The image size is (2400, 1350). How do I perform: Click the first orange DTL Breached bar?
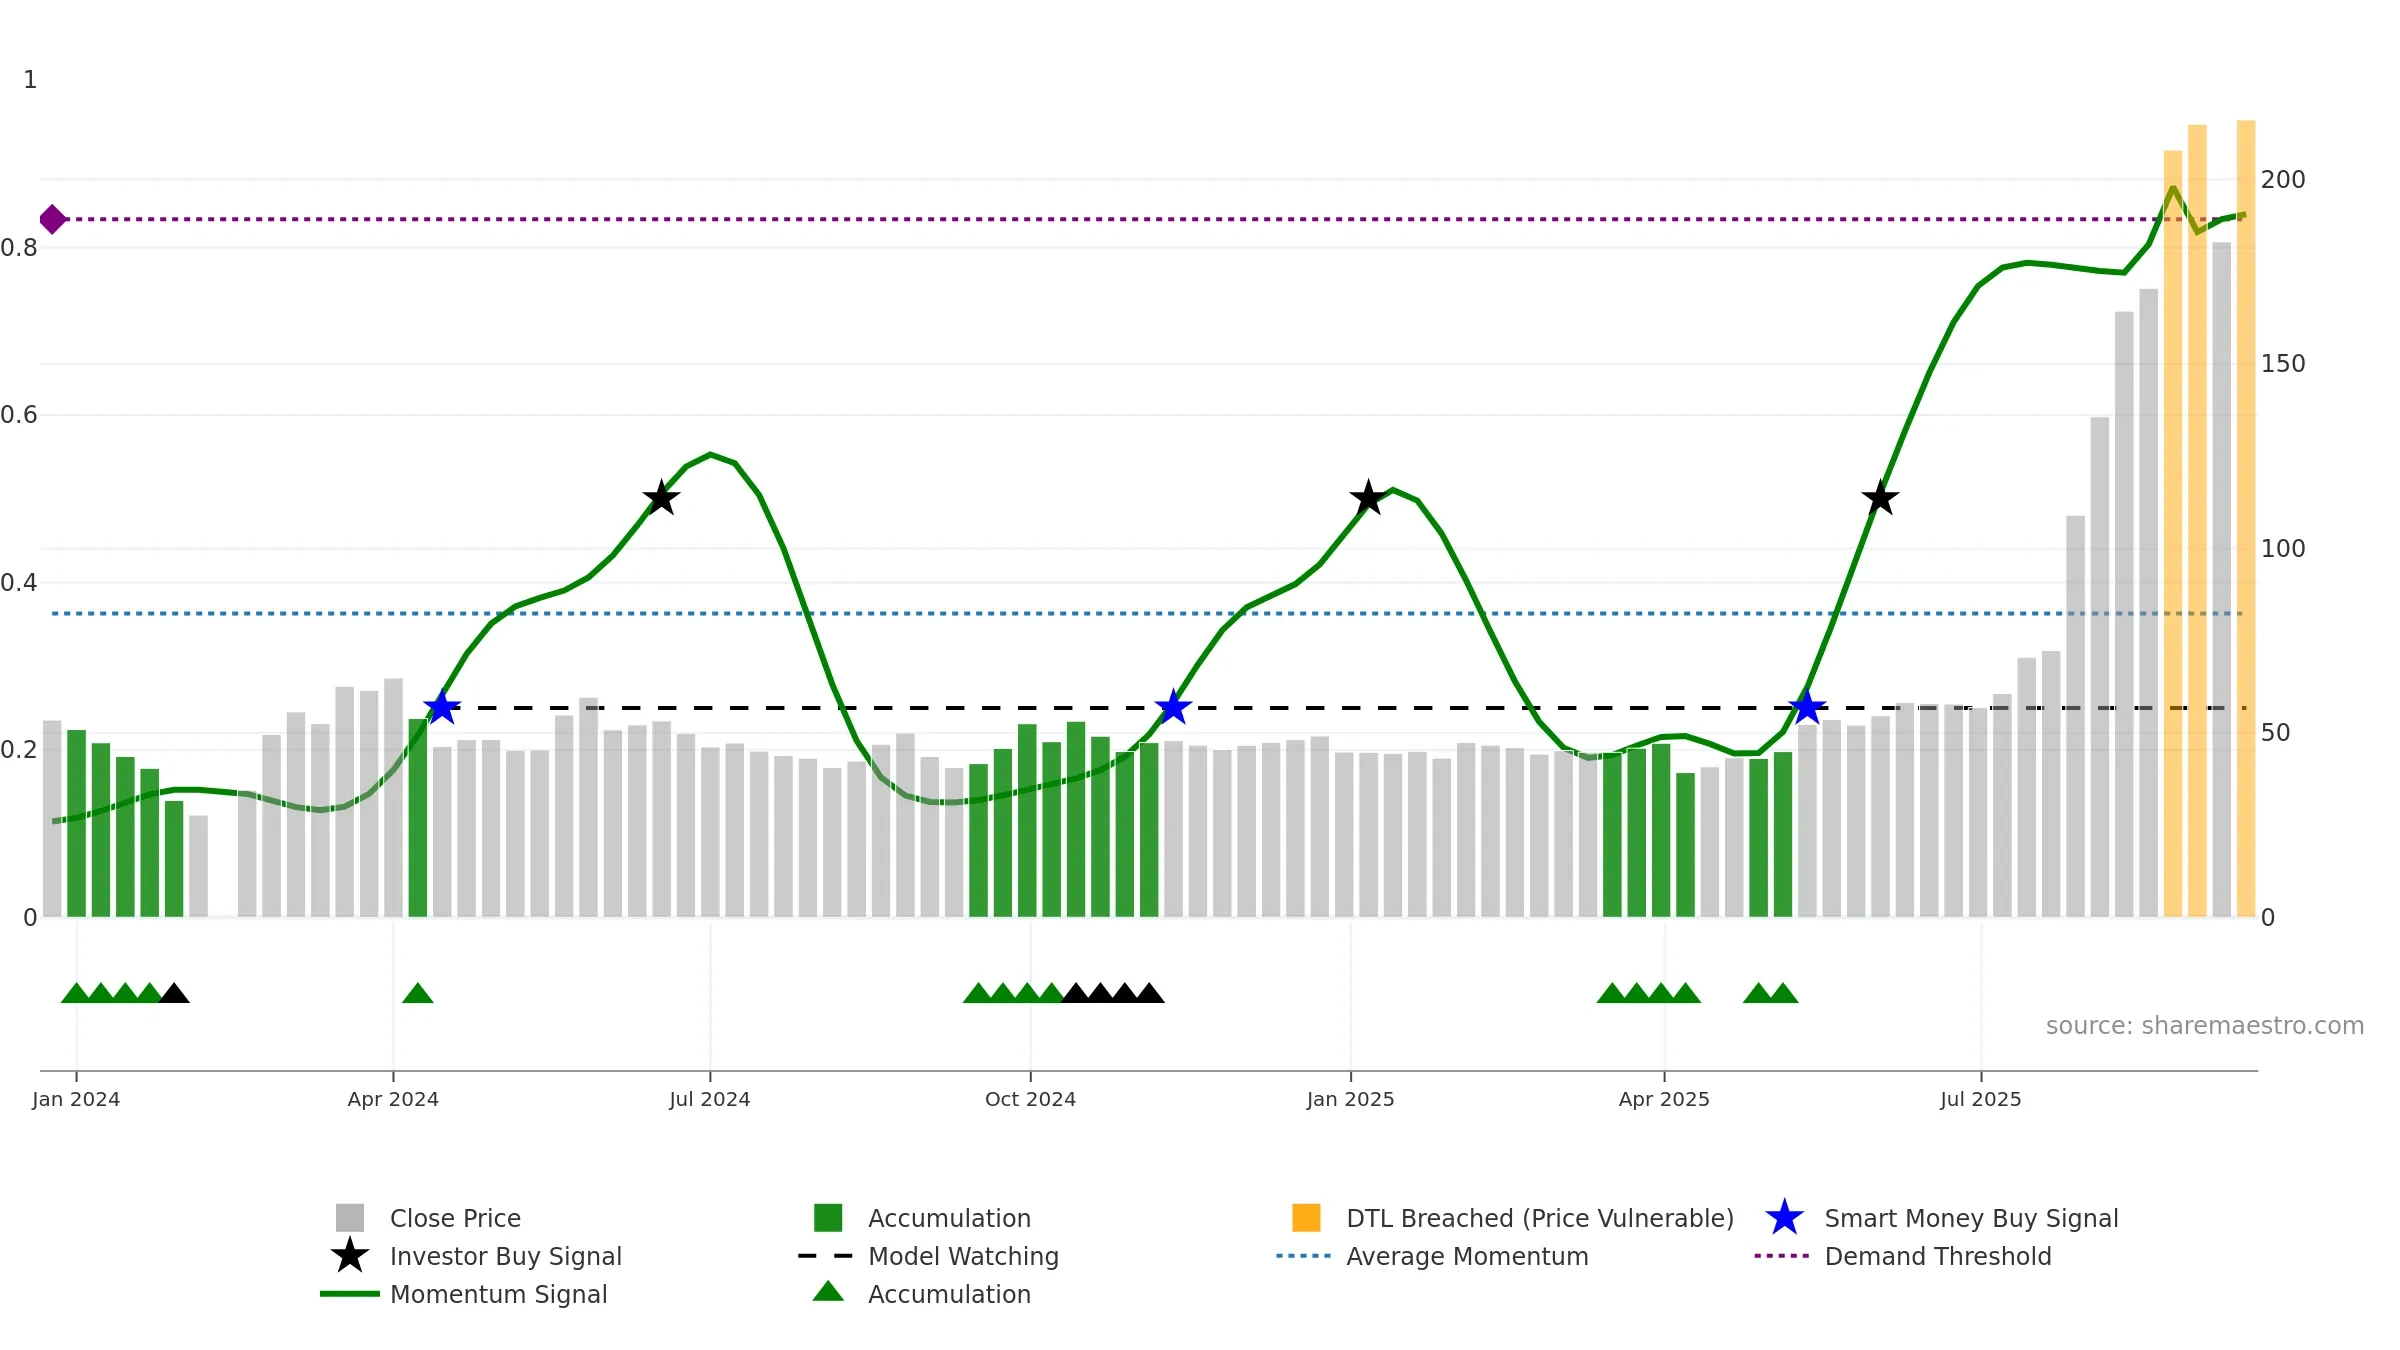pos(2173,534)
